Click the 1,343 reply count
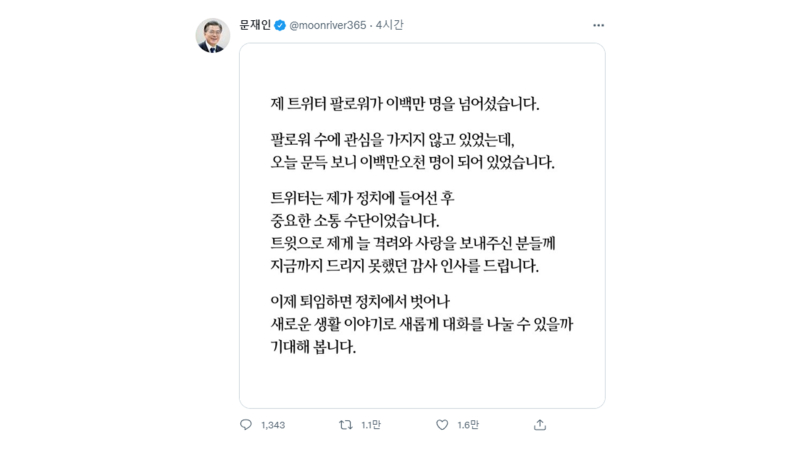The height and width of the screenshot is (450, 800). coord(273,425)
